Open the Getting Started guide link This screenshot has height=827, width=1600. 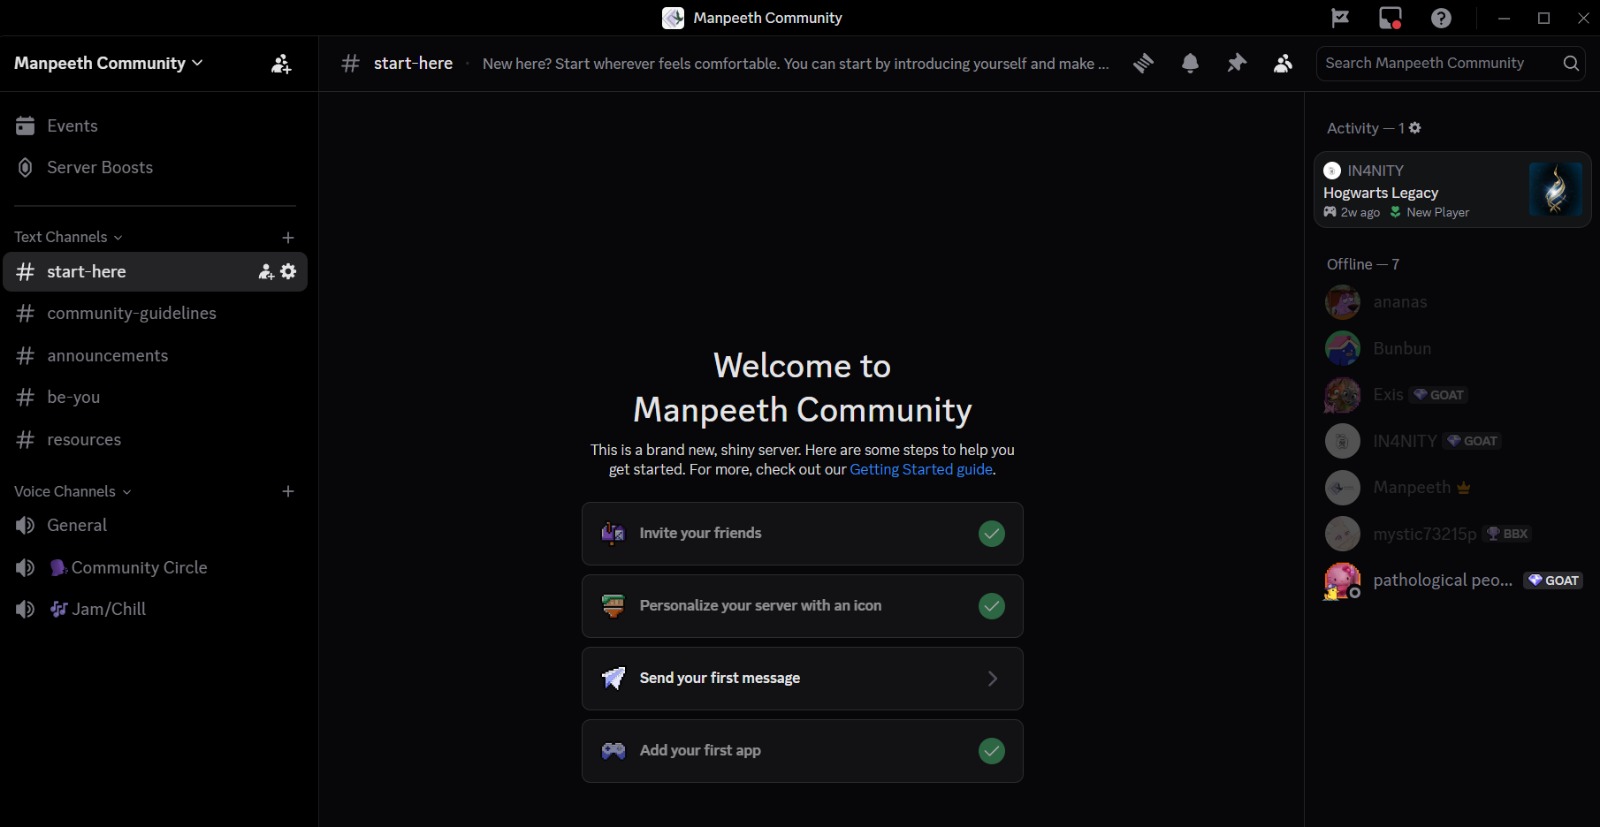(x=920, y=469)
